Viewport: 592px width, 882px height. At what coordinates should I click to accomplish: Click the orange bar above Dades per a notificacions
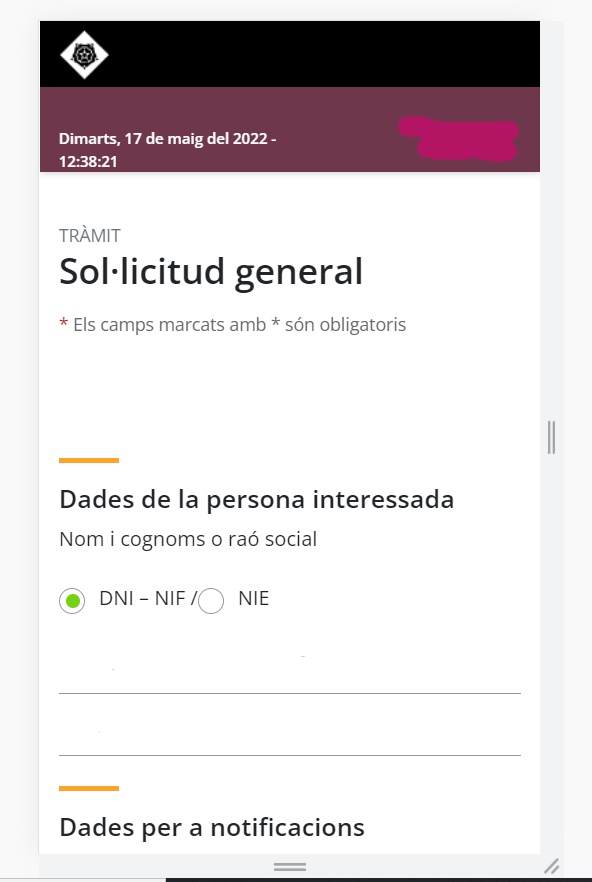(x=89, y=789)
